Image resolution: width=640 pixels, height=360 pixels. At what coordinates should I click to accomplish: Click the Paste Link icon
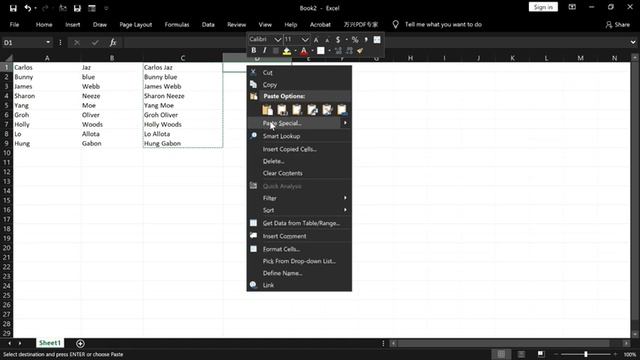tap(342, 110)
